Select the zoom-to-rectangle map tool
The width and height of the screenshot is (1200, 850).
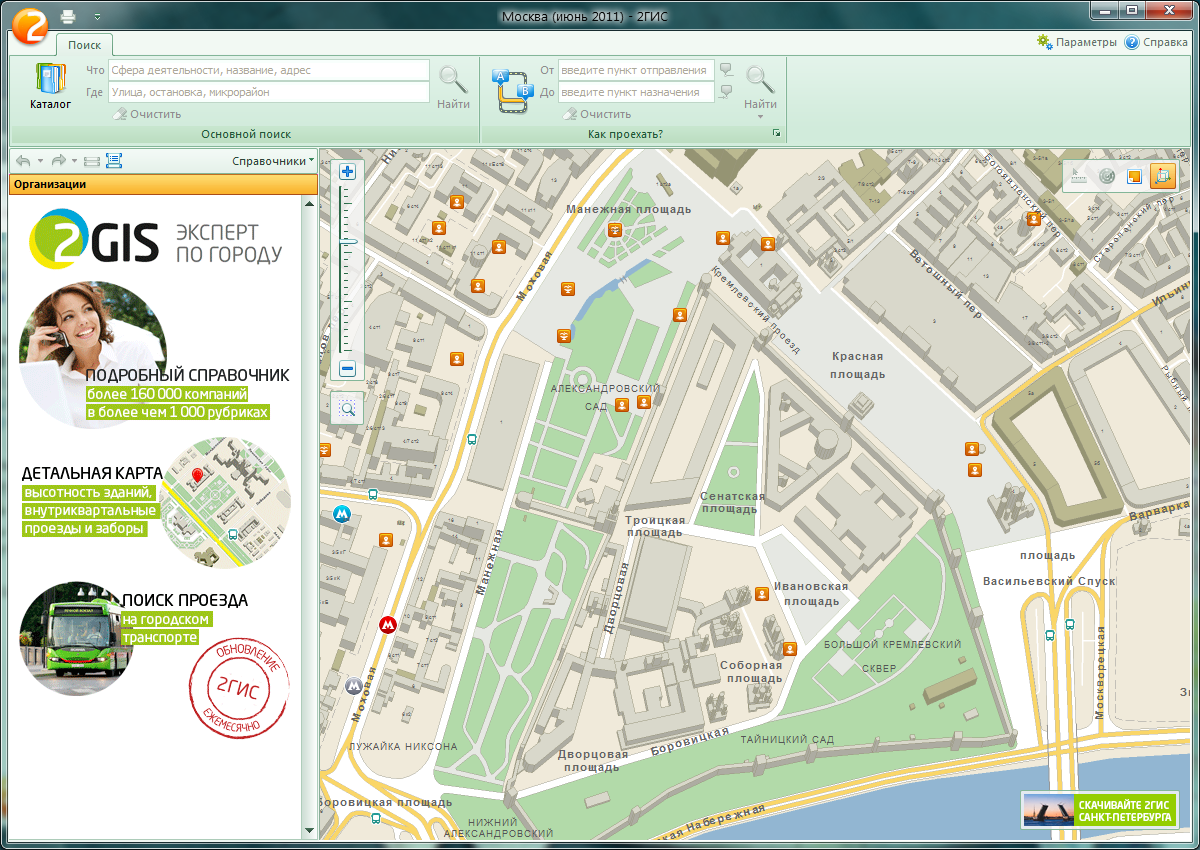click(348, 407)
